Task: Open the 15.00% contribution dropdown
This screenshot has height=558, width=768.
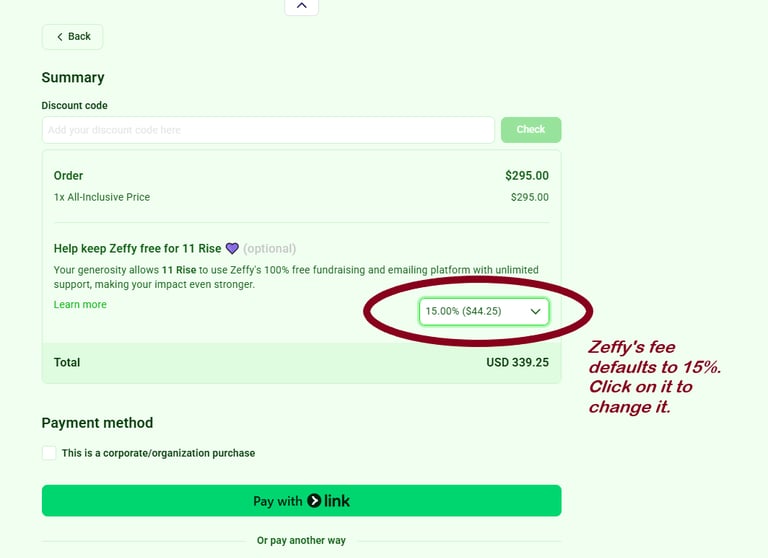Action: [484, 311]
